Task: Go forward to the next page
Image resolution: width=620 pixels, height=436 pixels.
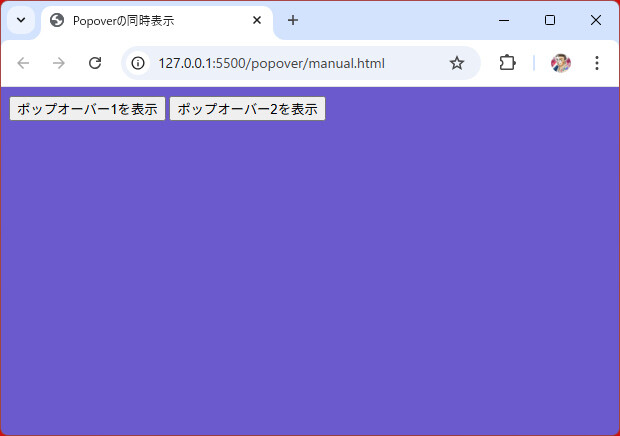Action: 59,63
